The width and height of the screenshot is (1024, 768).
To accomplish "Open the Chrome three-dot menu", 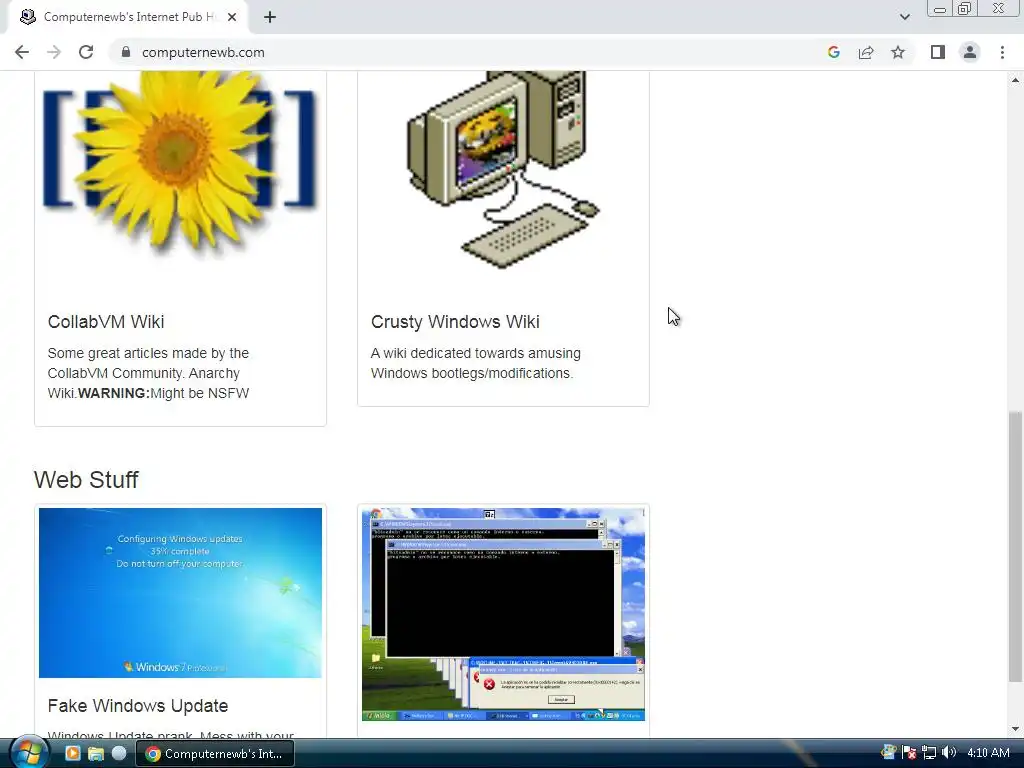I will pyautogui.click(x=1002, y=52).
